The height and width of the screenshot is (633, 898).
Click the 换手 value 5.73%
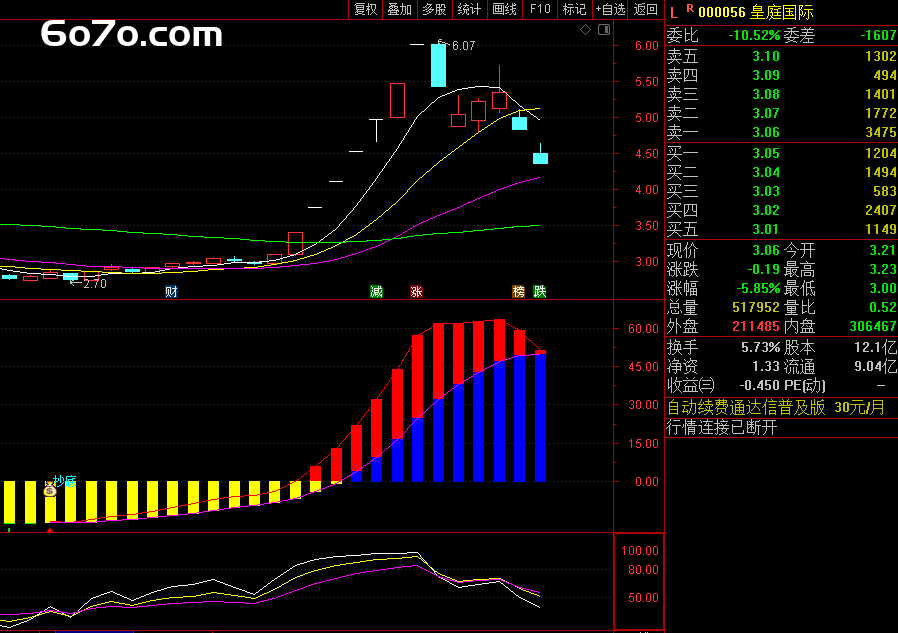pos(761,347)
